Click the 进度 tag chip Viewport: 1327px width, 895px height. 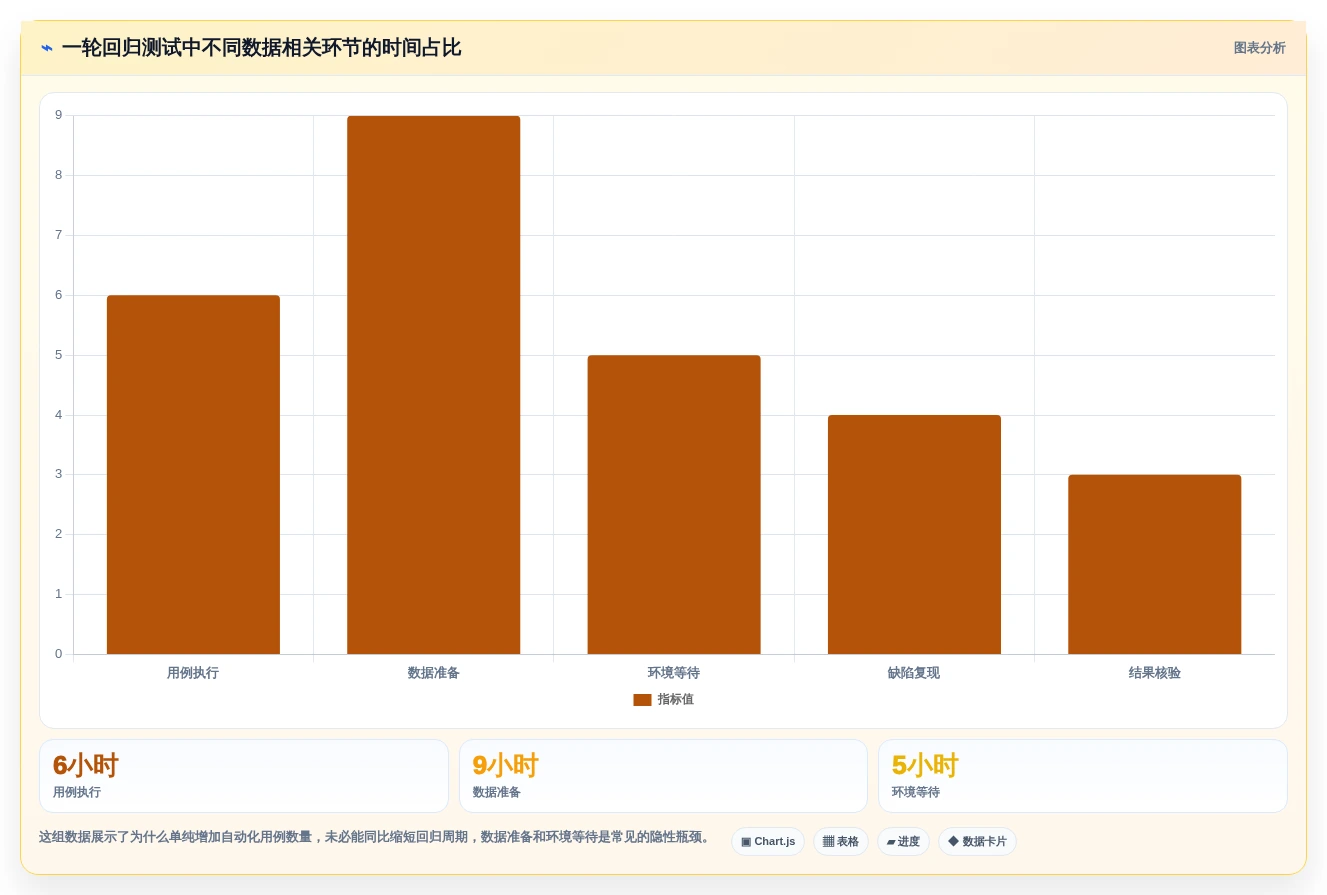(903, 842)
